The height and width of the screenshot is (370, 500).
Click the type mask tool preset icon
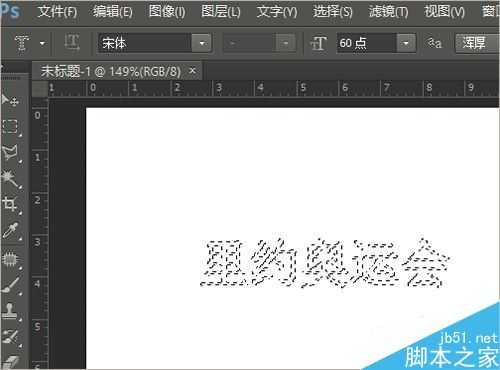pos(22,44)
